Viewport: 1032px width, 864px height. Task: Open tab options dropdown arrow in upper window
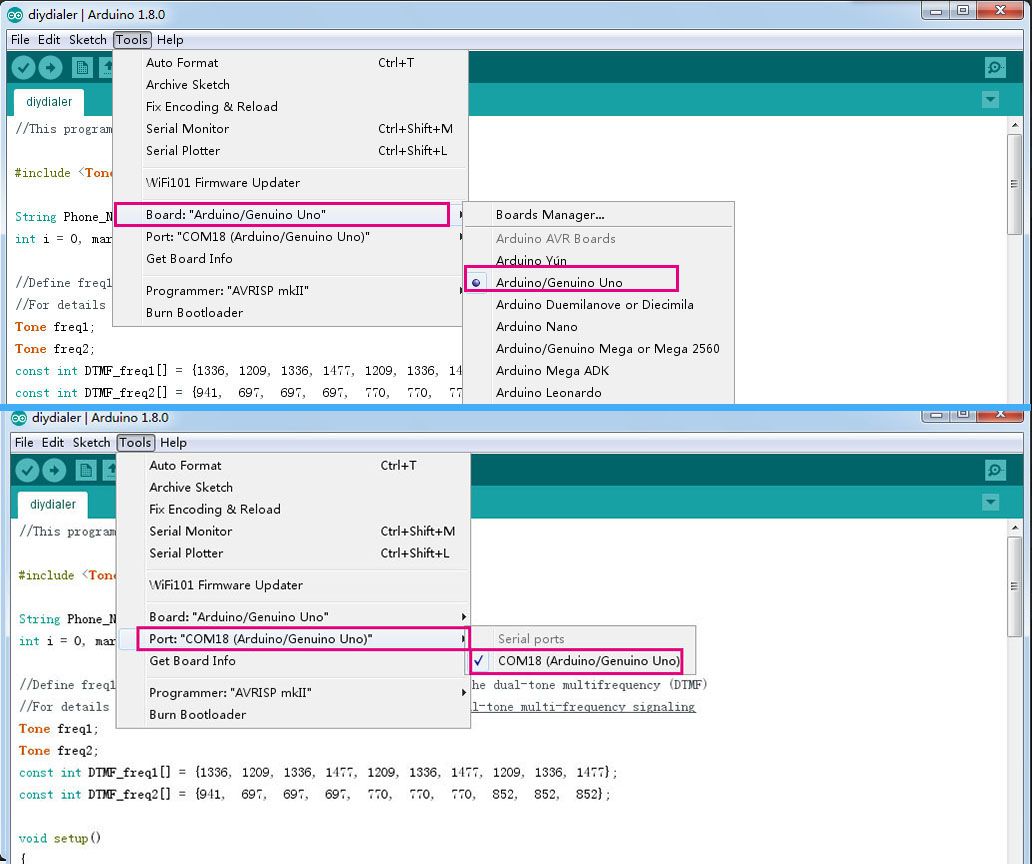click(x=990, y=99)
